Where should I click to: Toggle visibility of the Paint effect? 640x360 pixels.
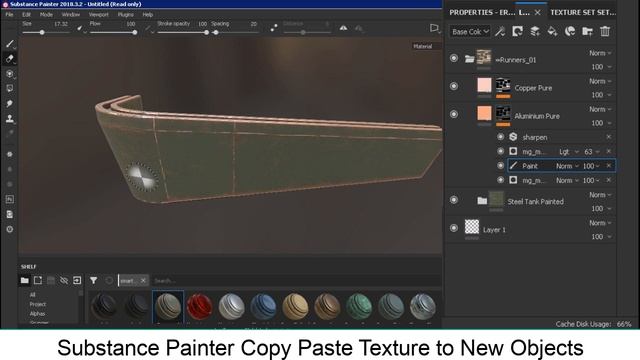click(500, 166)
